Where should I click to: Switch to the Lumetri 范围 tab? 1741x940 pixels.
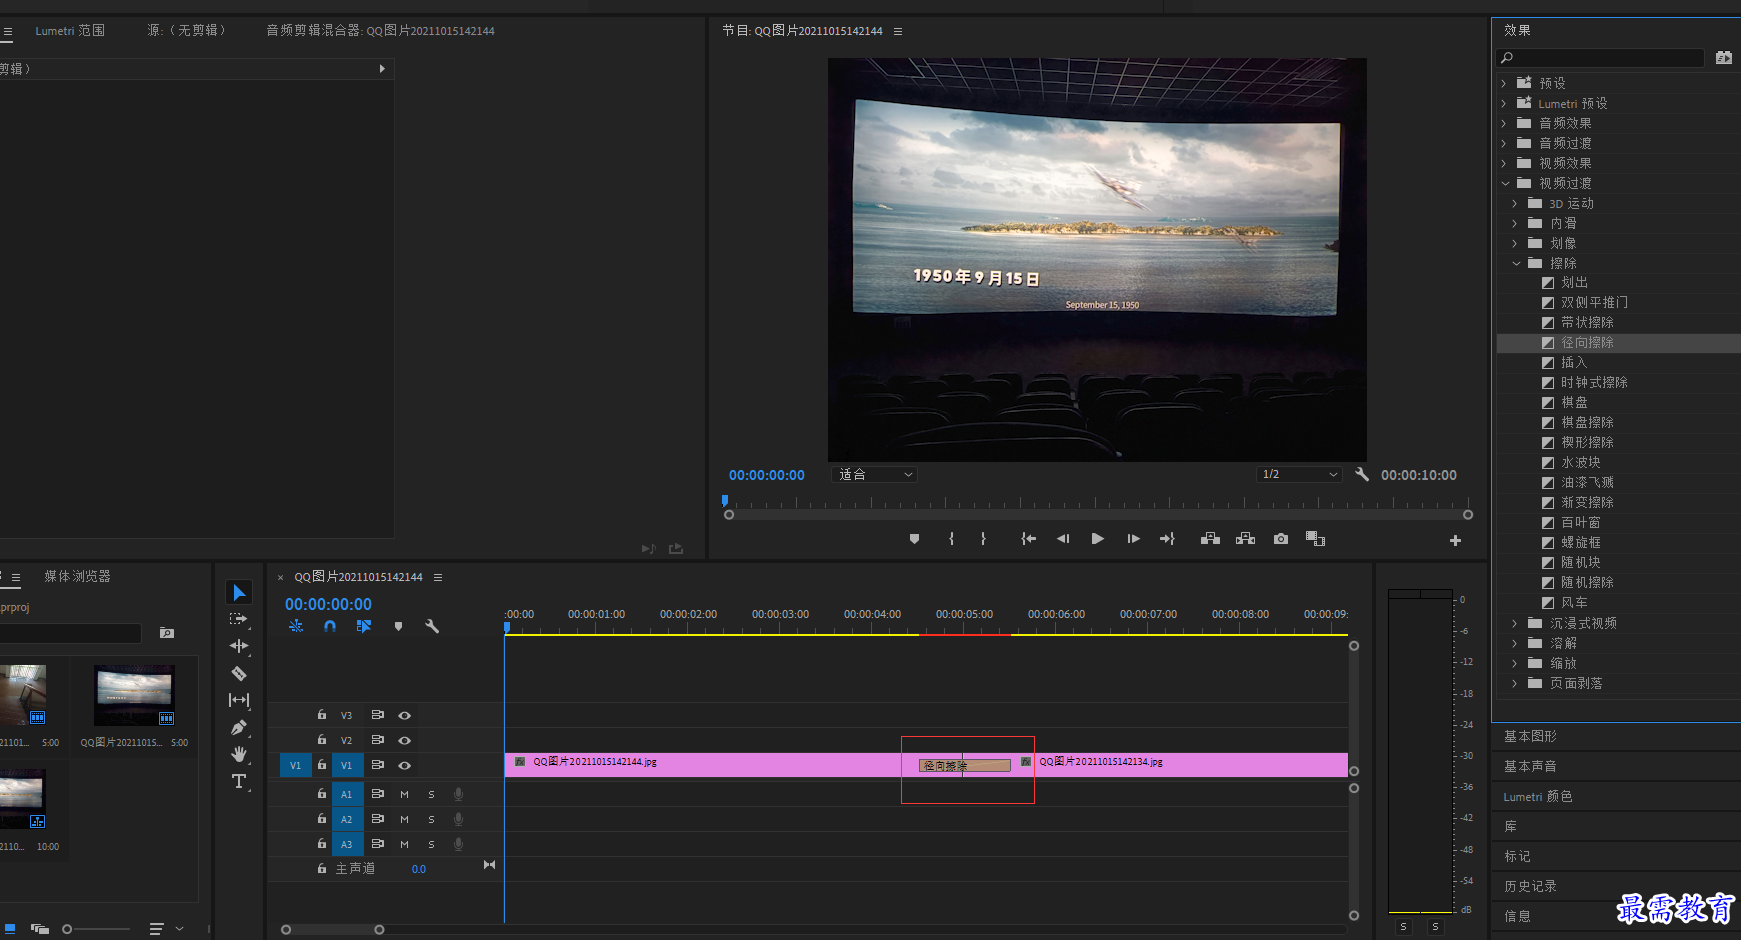click(x=70, y=31)
